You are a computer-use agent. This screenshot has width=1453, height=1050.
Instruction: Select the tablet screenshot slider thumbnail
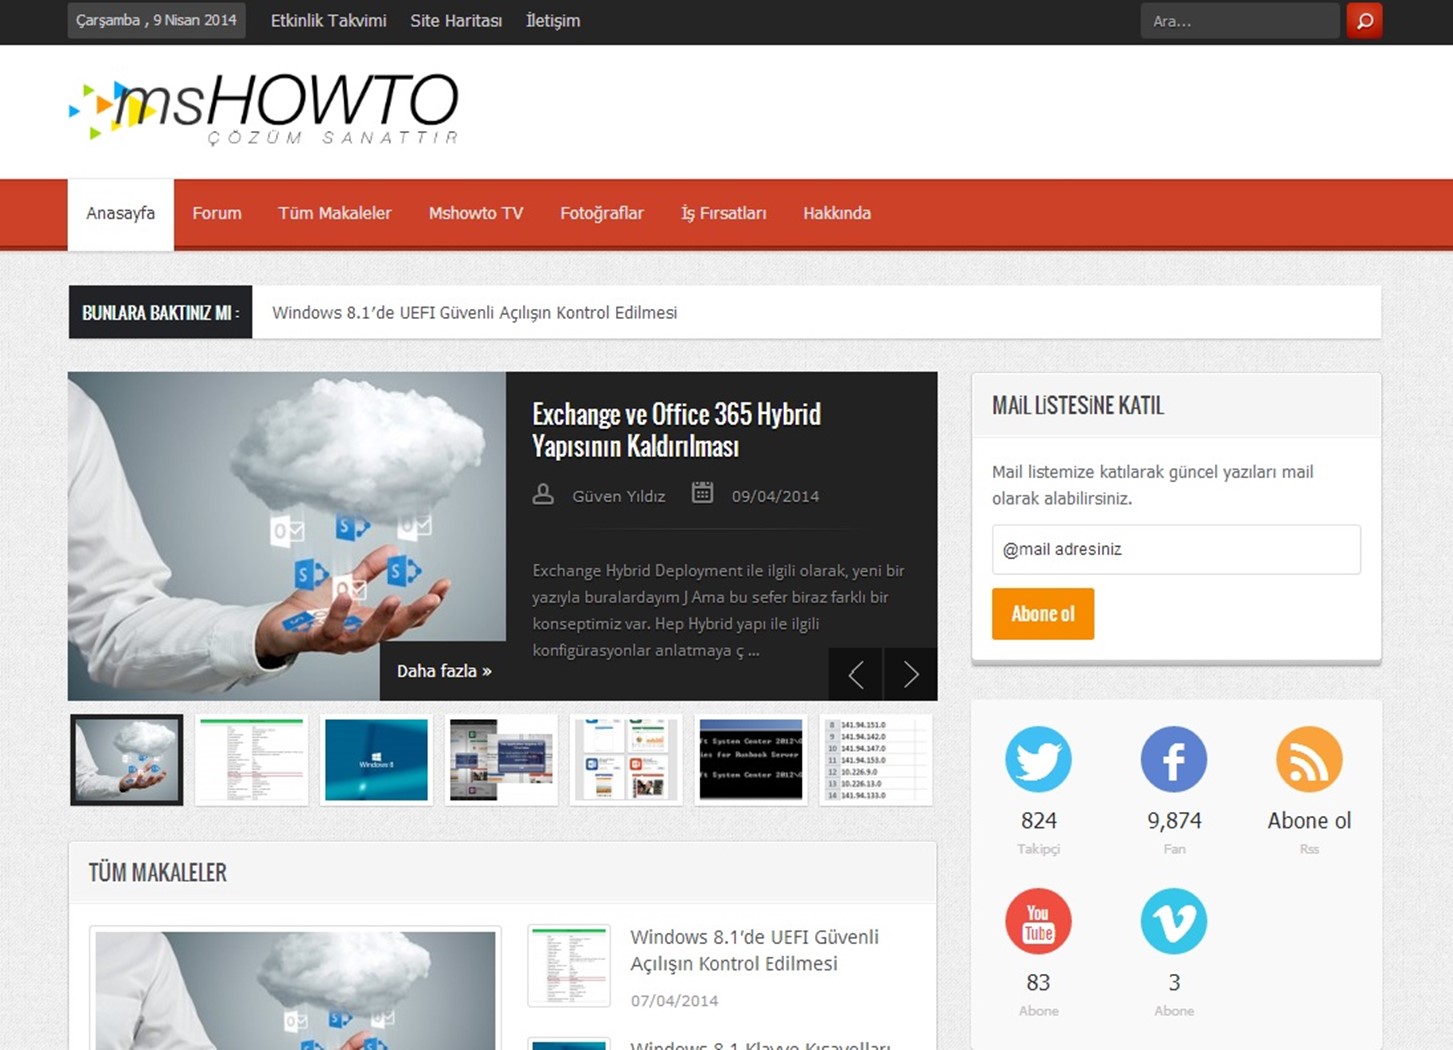point(501,760)
